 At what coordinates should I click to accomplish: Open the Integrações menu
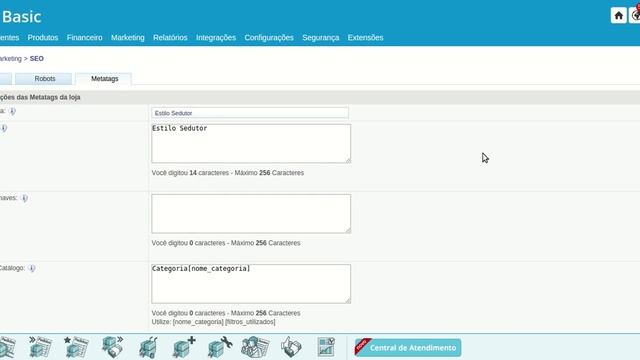tap(216, 38)
